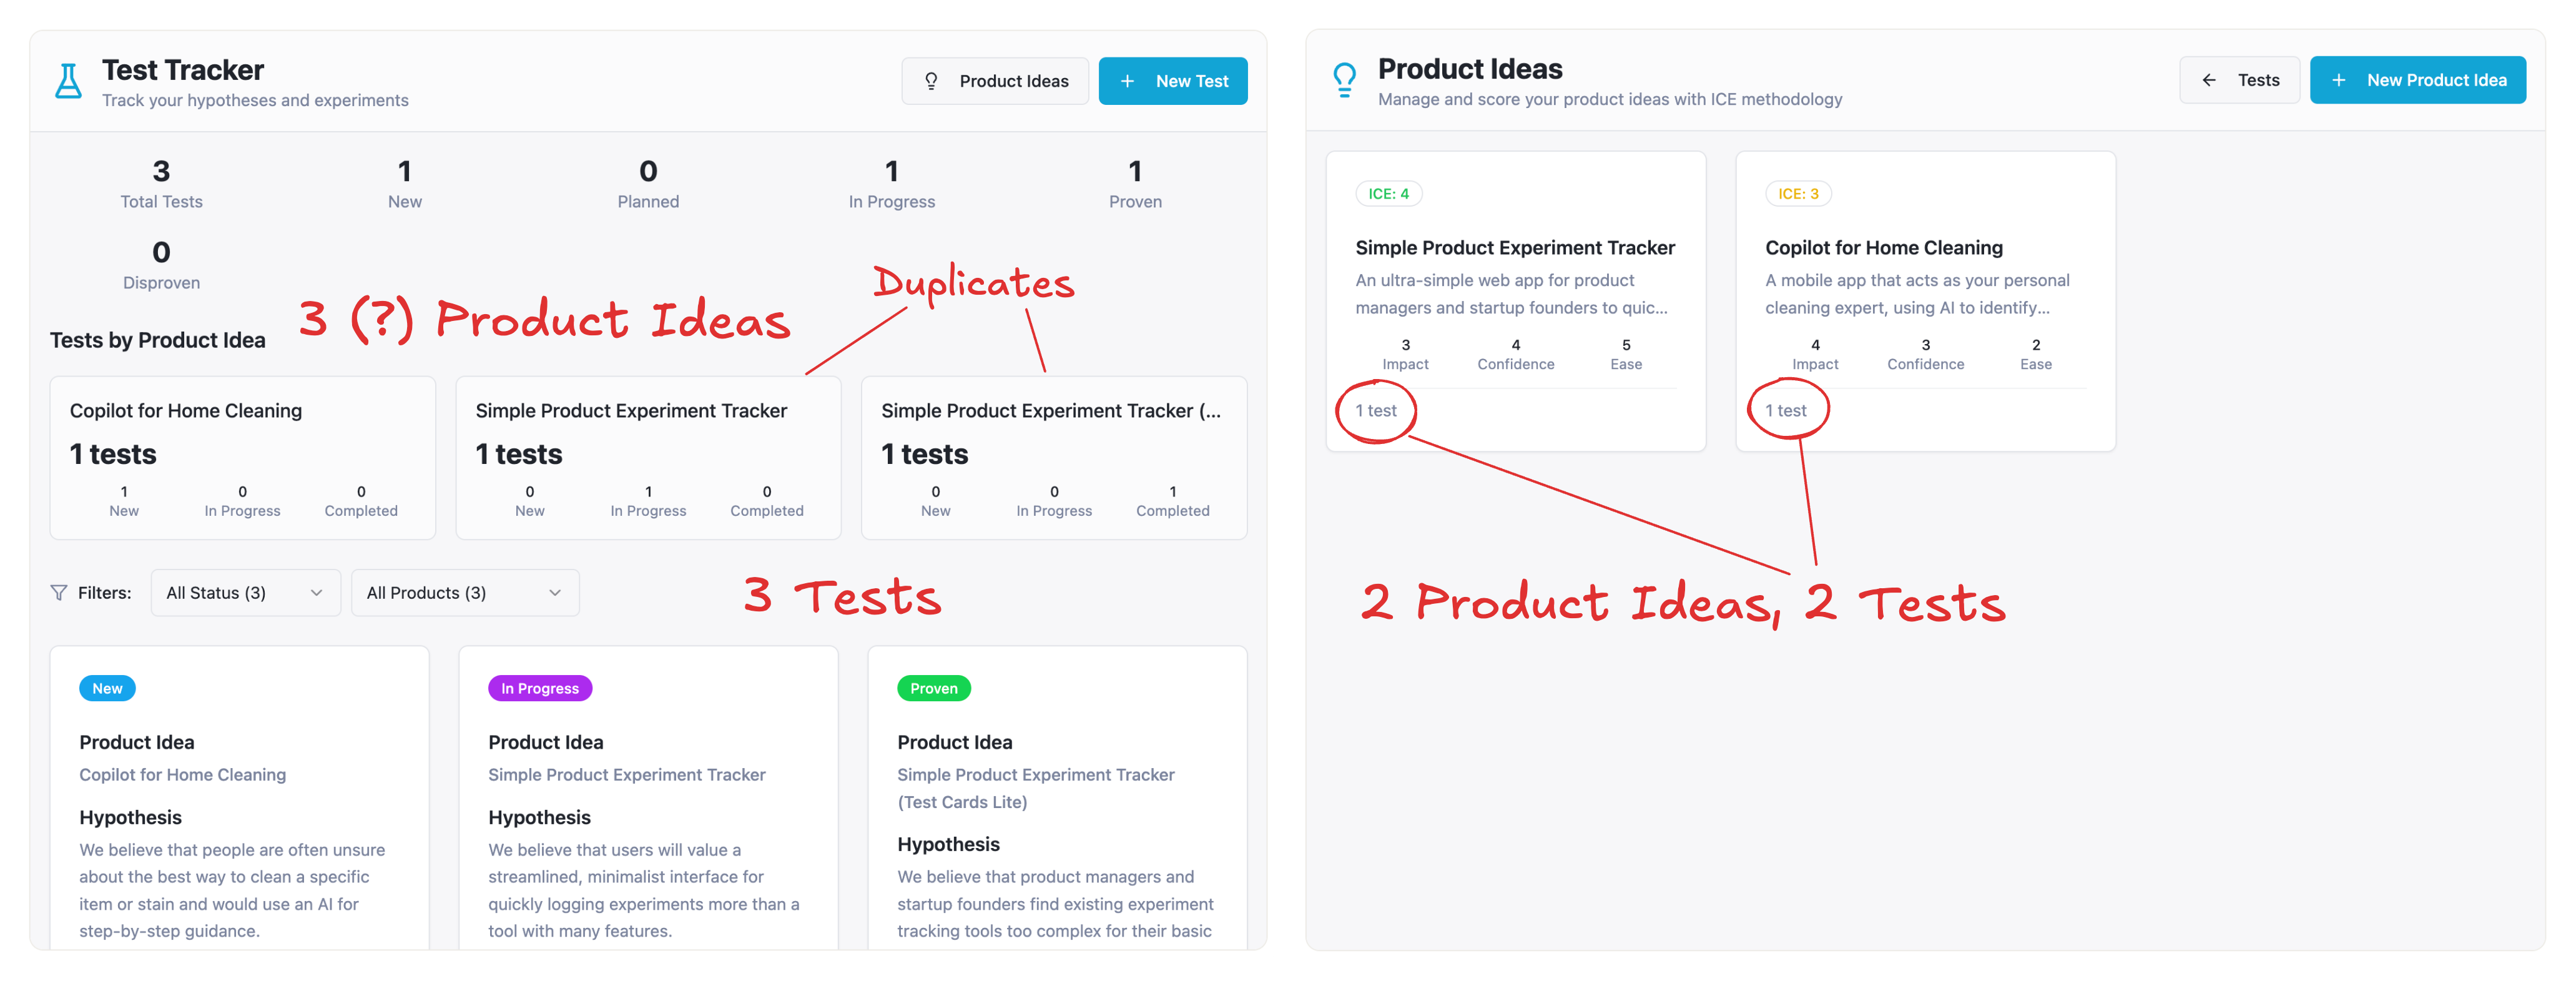Click the Test Tracker flask icon
The height and width of the screenshot is (981, 2576).
[x=67, y=81]
